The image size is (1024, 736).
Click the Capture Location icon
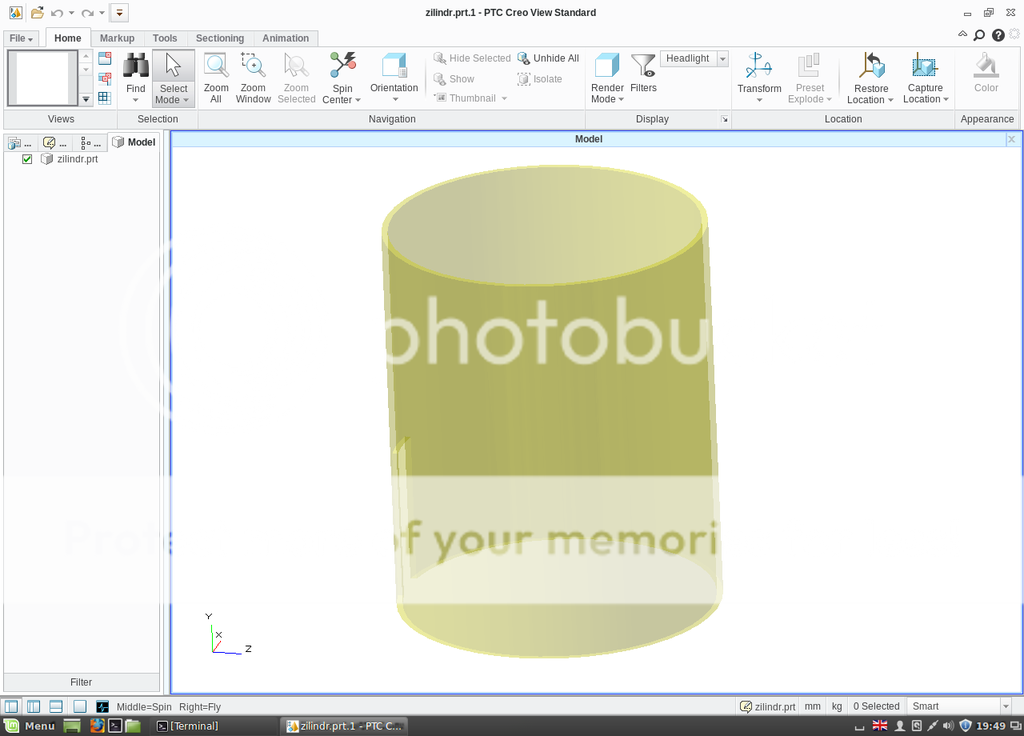(x=925, y=67)
